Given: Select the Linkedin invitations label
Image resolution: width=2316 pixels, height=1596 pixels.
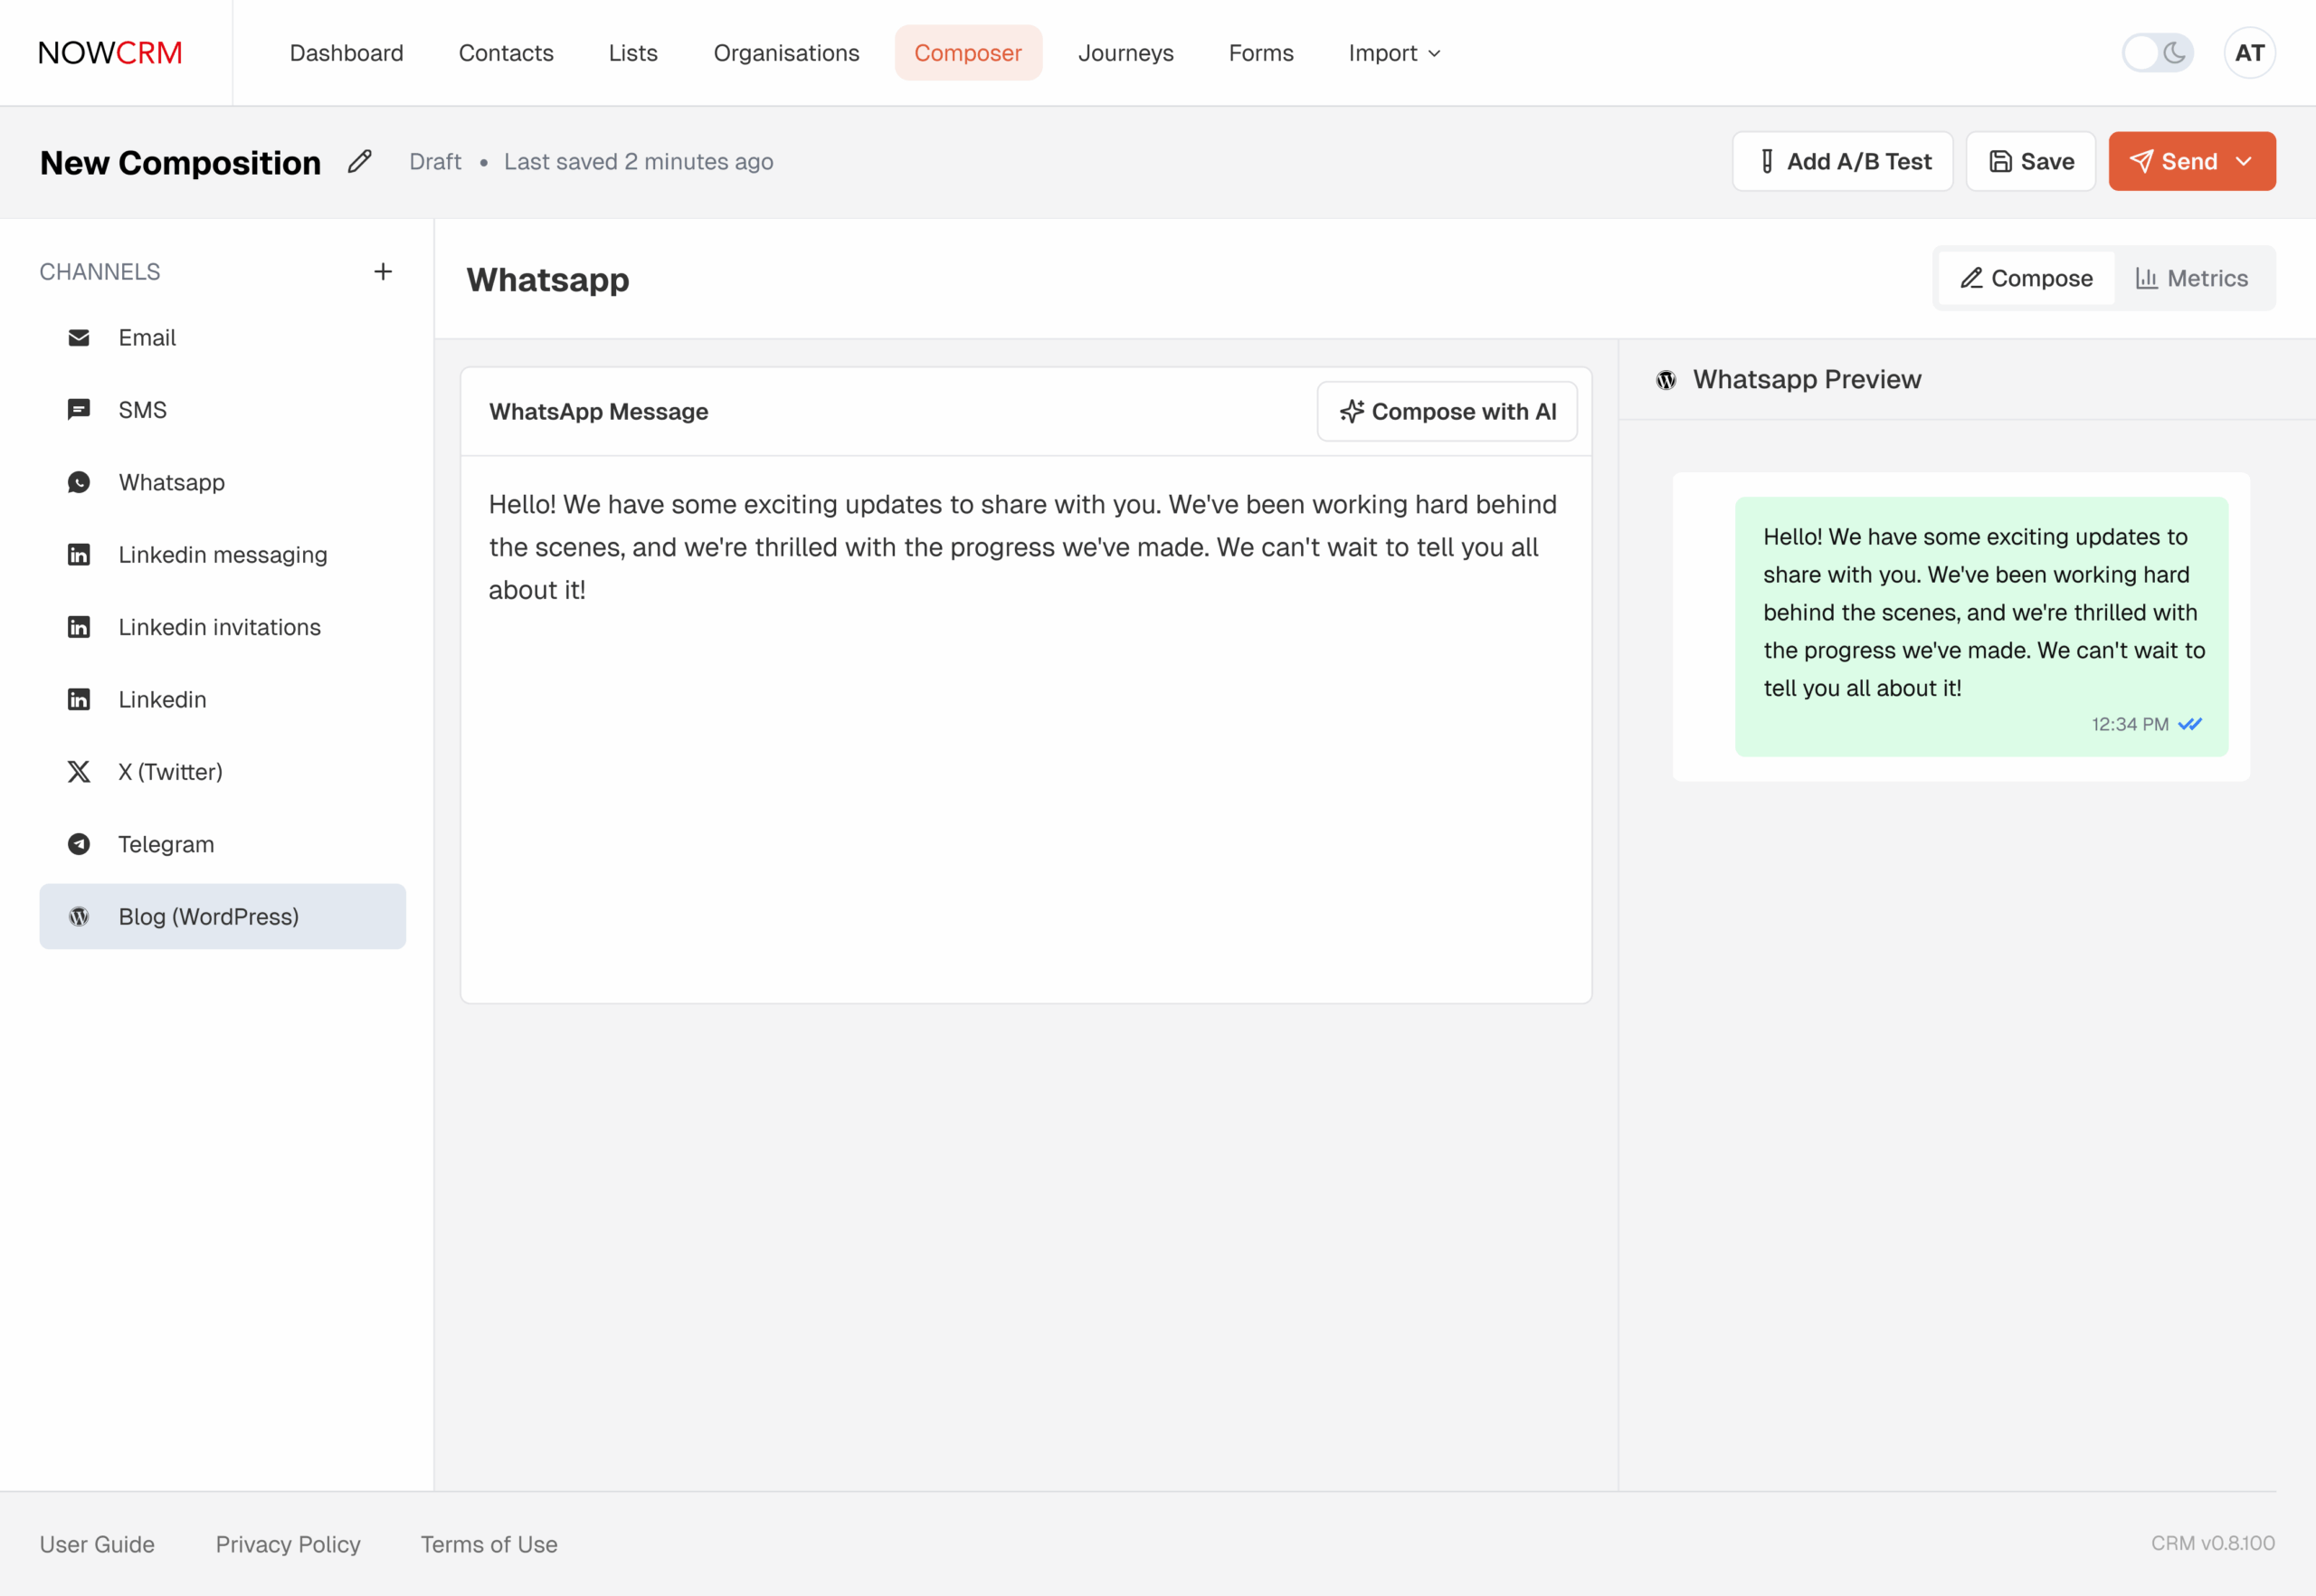Looking at the screenshot, I should [220, 627].
